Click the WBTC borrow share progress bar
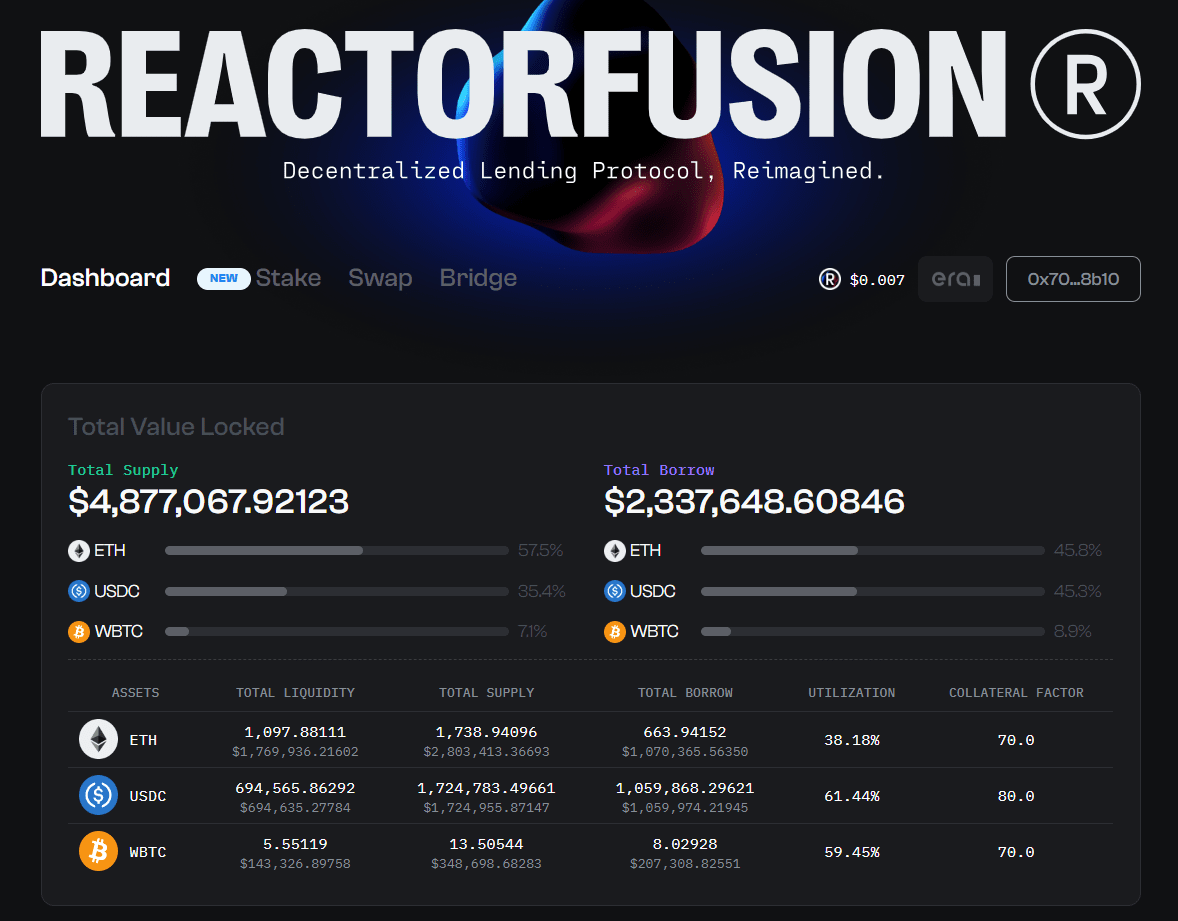 (x=872, y=632)
